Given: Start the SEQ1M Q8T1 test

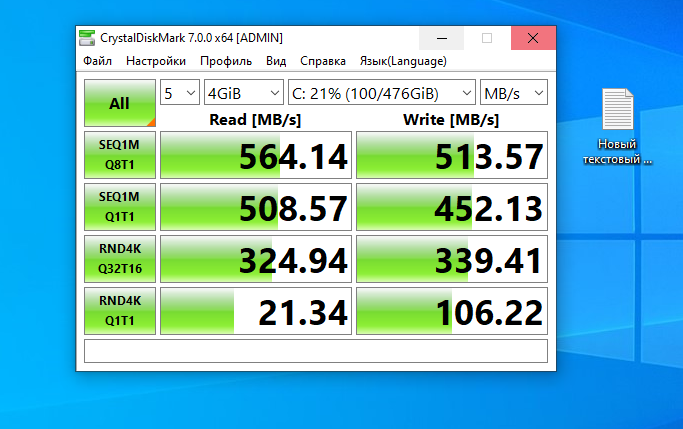Looking at the screenshot, I should (x=120, y=155).
